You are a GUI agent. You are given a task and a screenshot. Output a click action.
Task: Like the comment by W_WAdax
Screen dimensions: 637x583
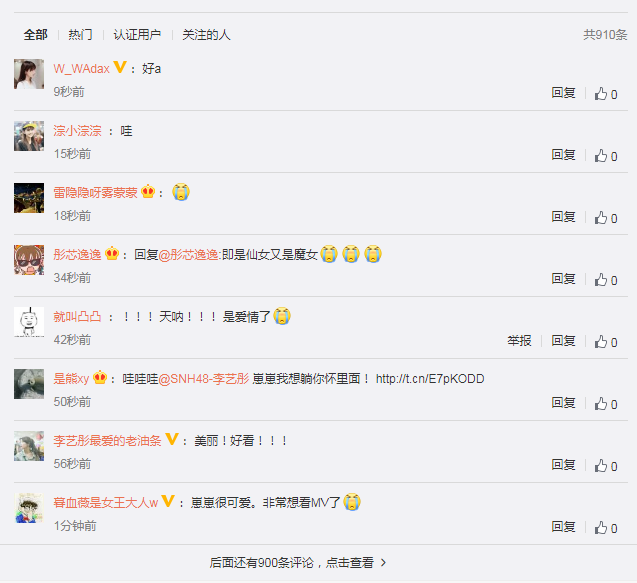point(606,94)
